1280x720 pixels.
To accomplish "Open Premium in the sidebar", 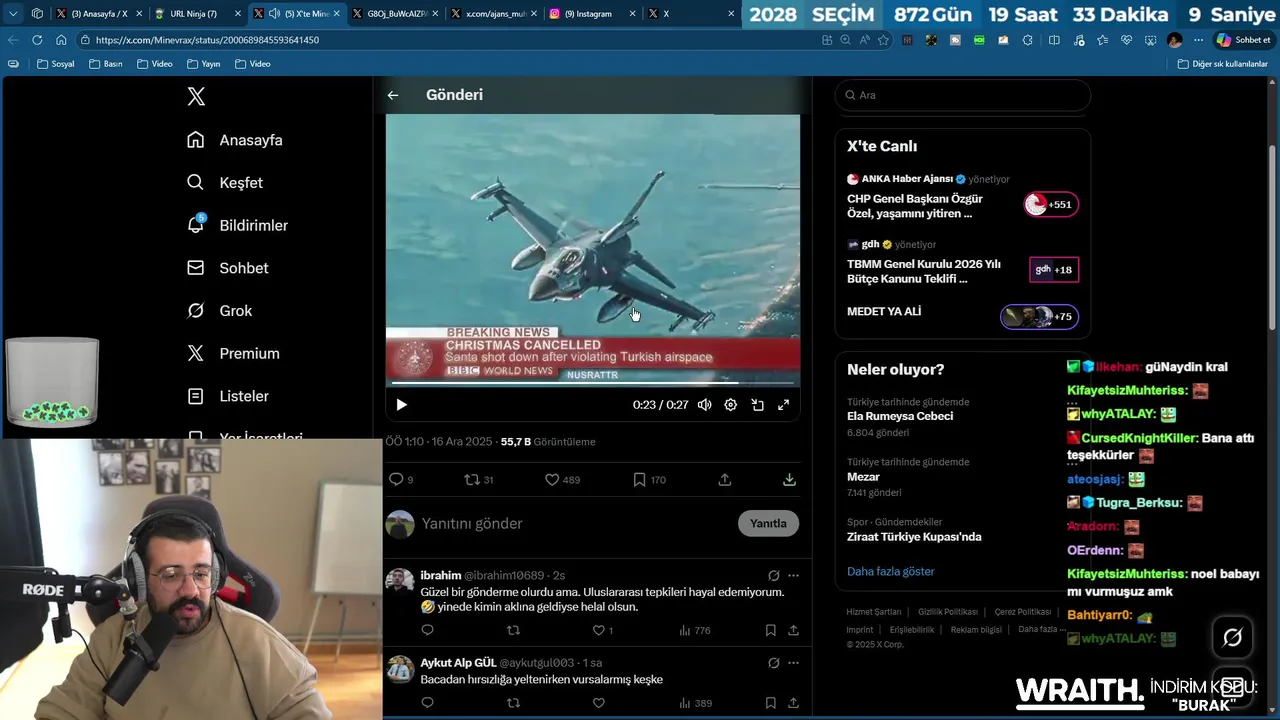I will coord(233,353).
